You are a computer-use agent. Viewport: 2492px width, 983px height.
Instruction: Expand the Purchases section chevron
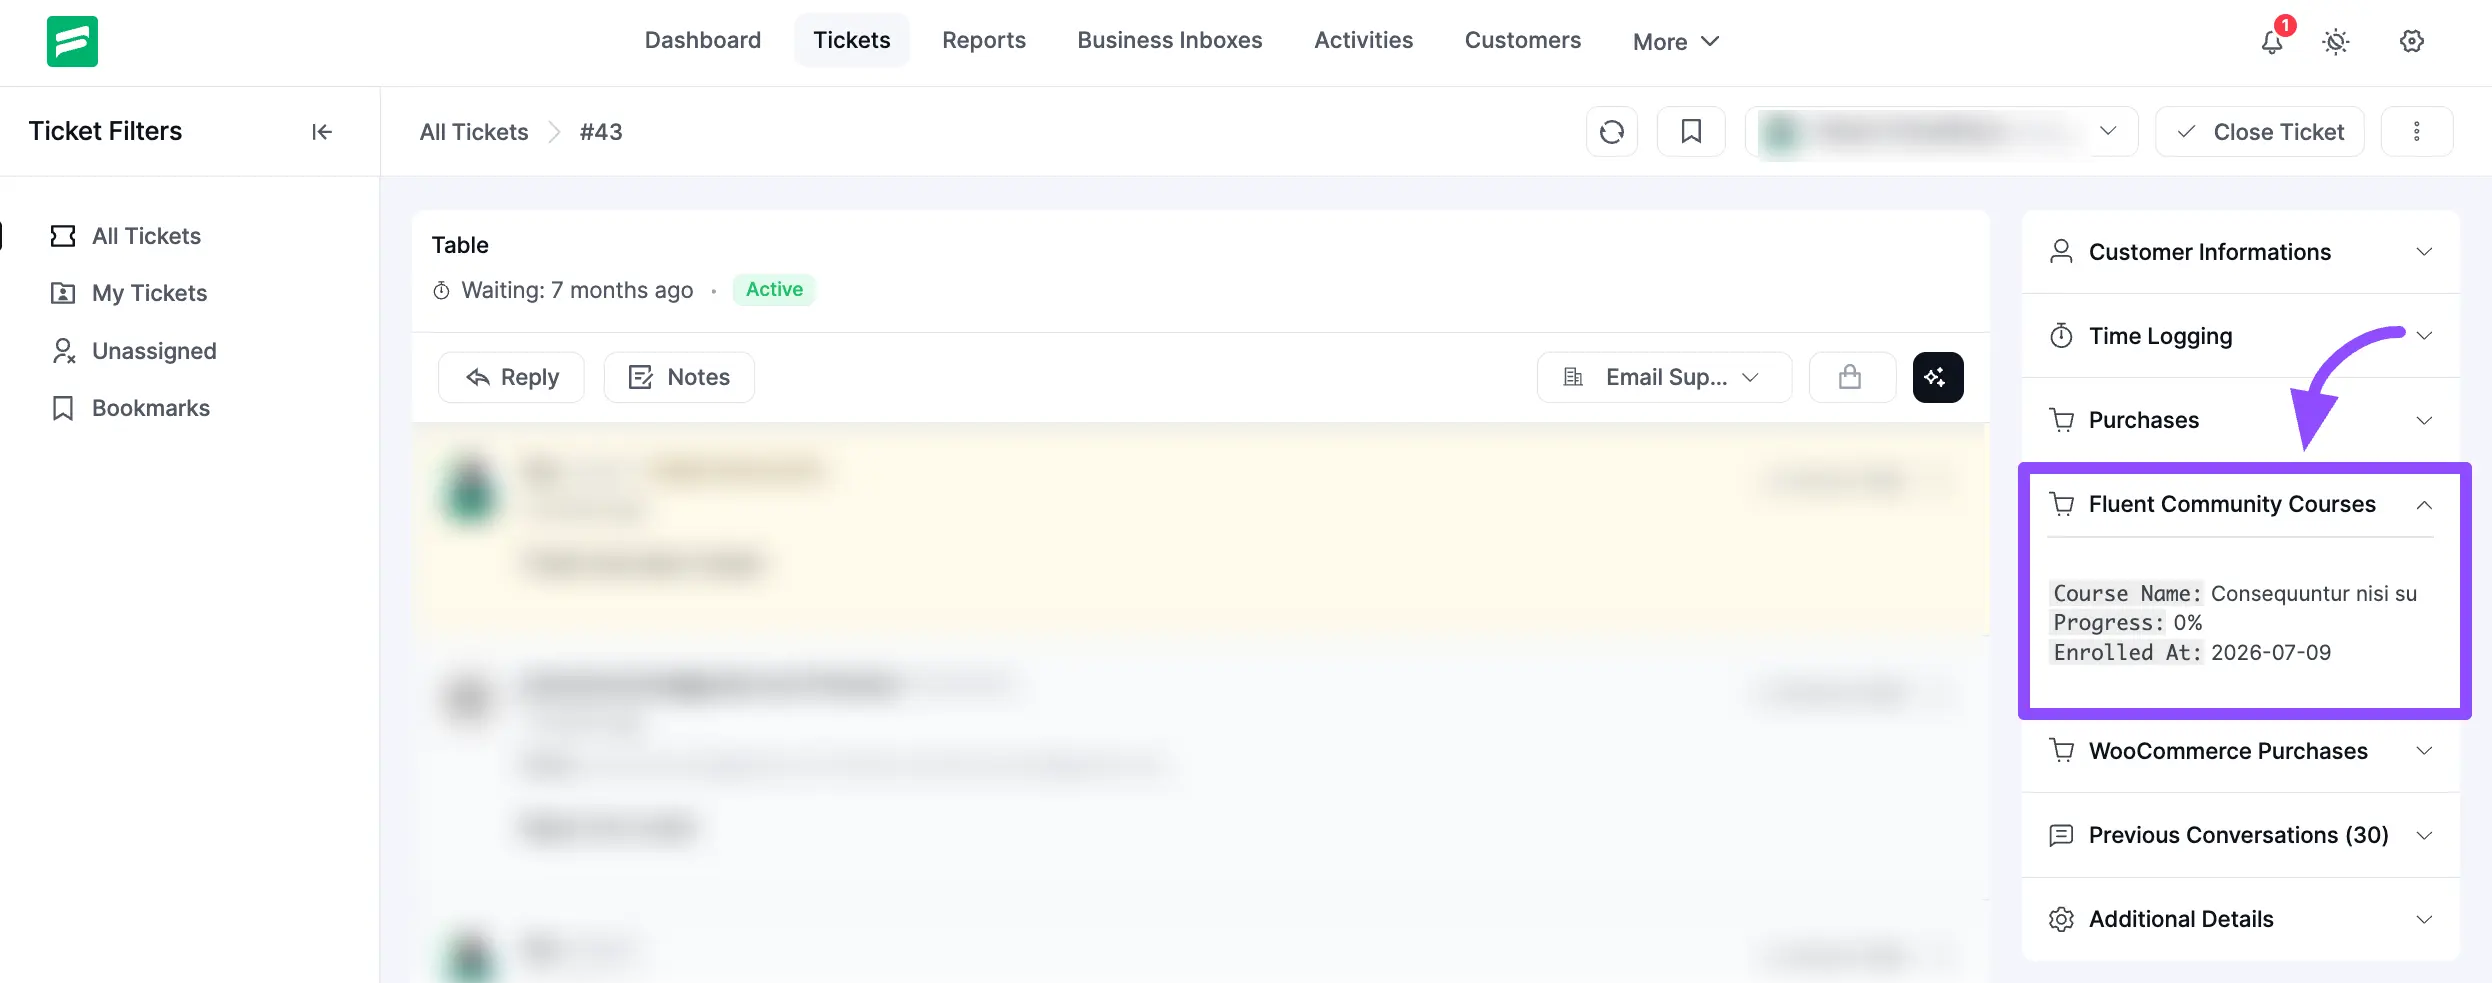pos(2424,420)
